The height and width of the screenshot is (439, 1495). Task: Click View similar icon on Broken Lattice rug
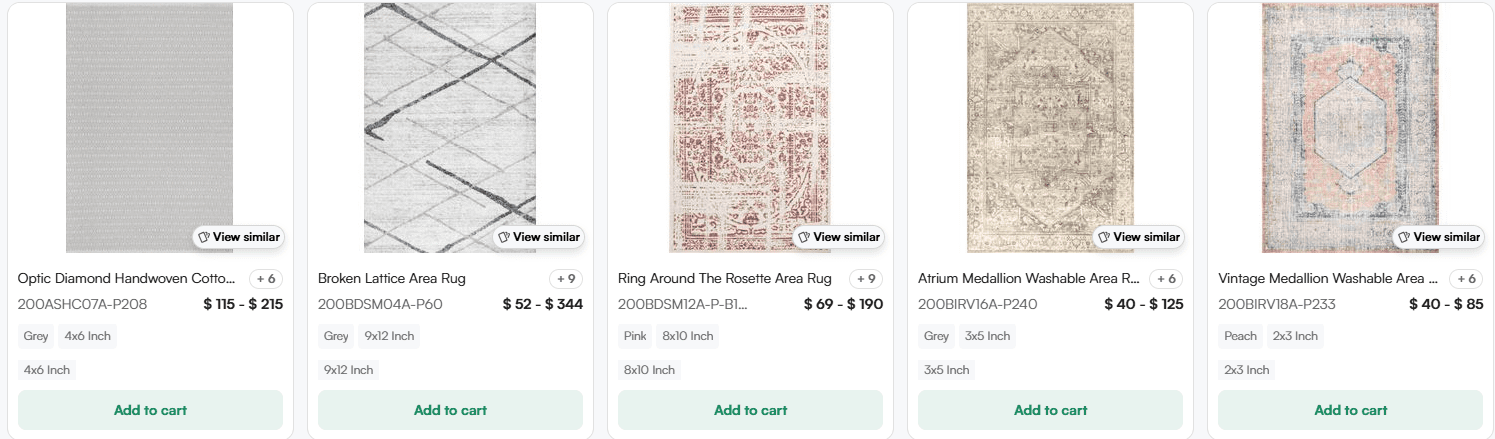coord(504,237)
